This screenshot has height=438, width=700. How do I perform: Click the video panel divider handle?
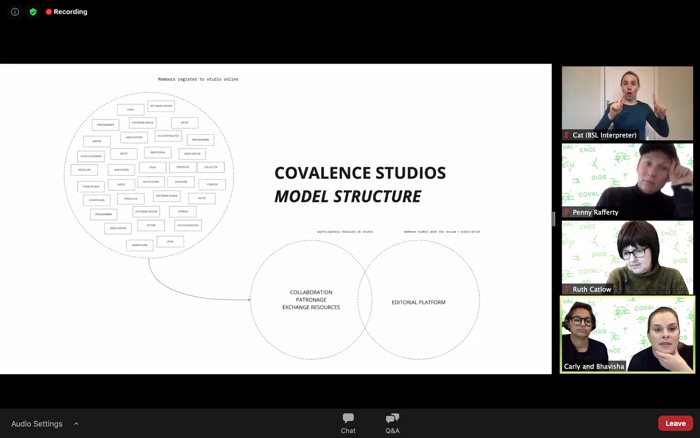pos(554,219)
